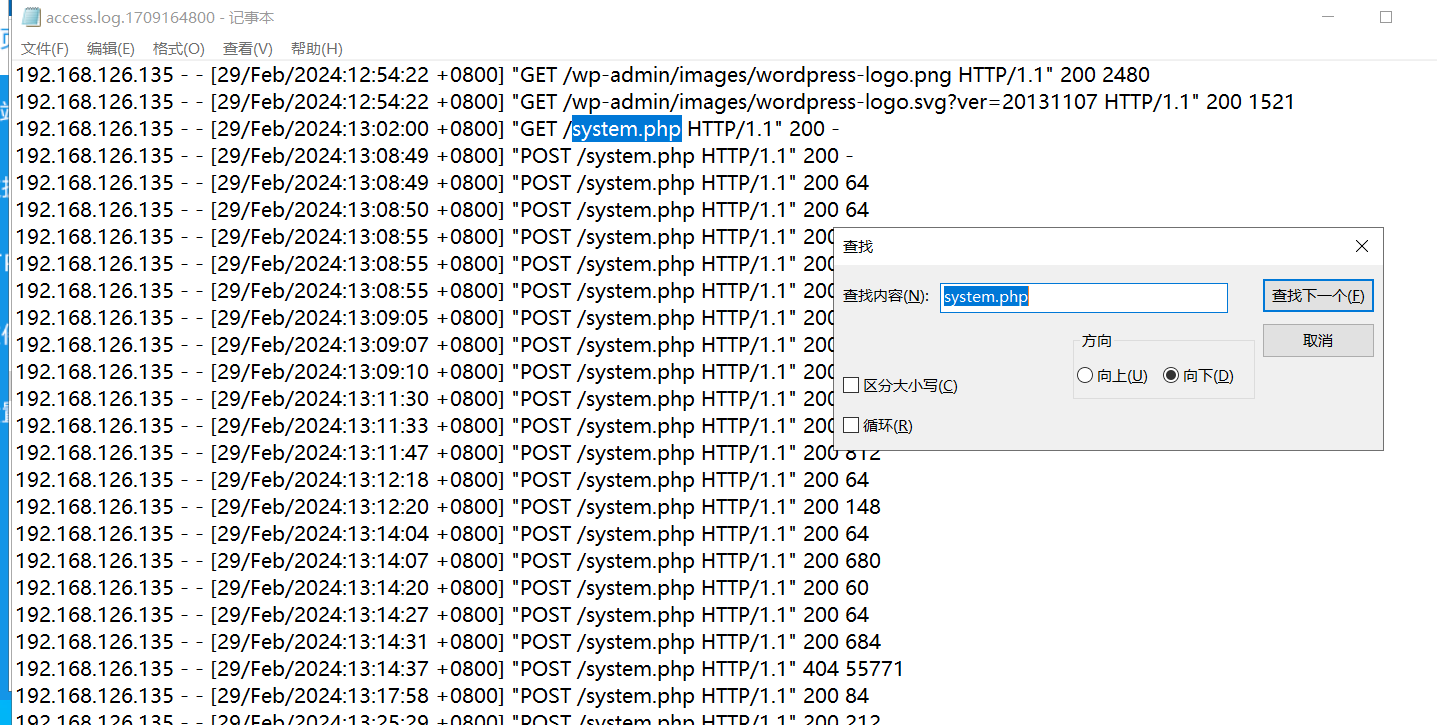
Task: Click the log line with 404 55771
Action: tap(459, 669)
